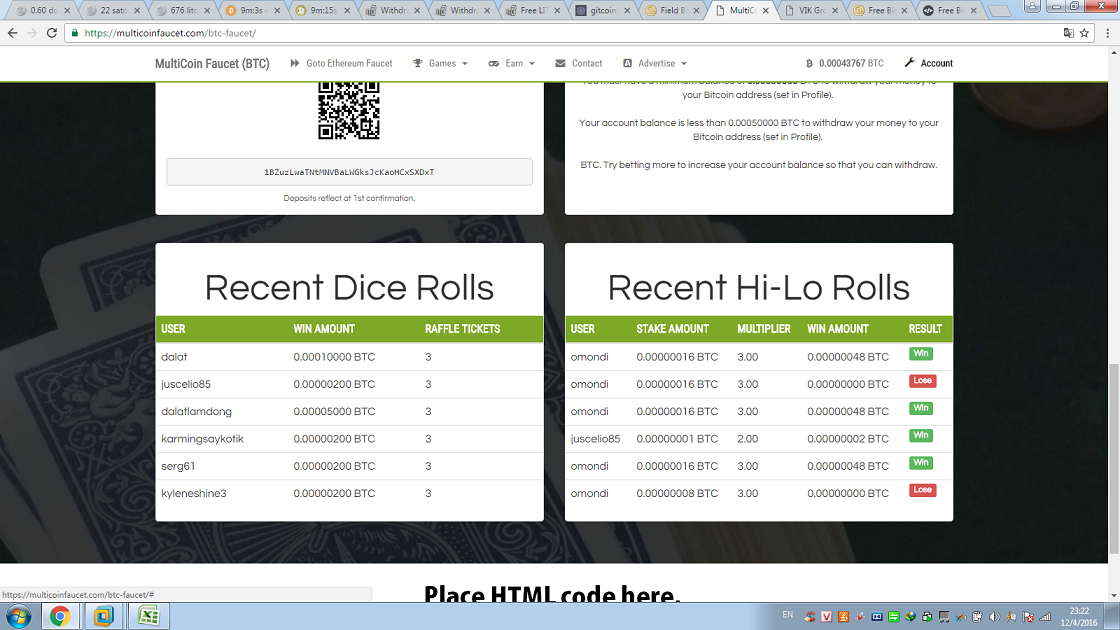Click the 2.00 multiplier value
The width and height of the screenshot is (1120, 630).
pyautogui.click(x=747, y=439)
